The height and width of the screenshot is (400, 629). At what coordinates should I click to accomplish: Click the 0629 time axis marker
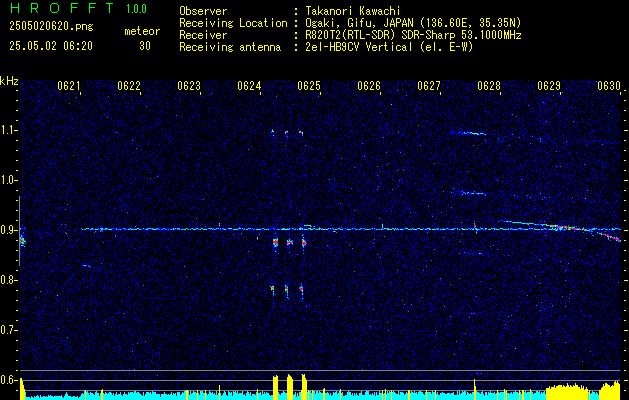point(549,85)
